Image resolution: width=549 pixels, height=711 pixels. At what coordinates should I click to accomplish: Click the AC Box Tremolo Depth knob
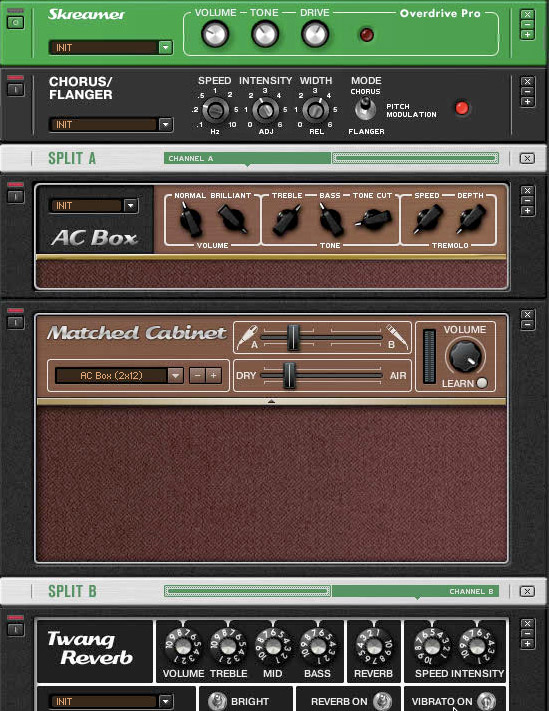(x=471, y=219)
